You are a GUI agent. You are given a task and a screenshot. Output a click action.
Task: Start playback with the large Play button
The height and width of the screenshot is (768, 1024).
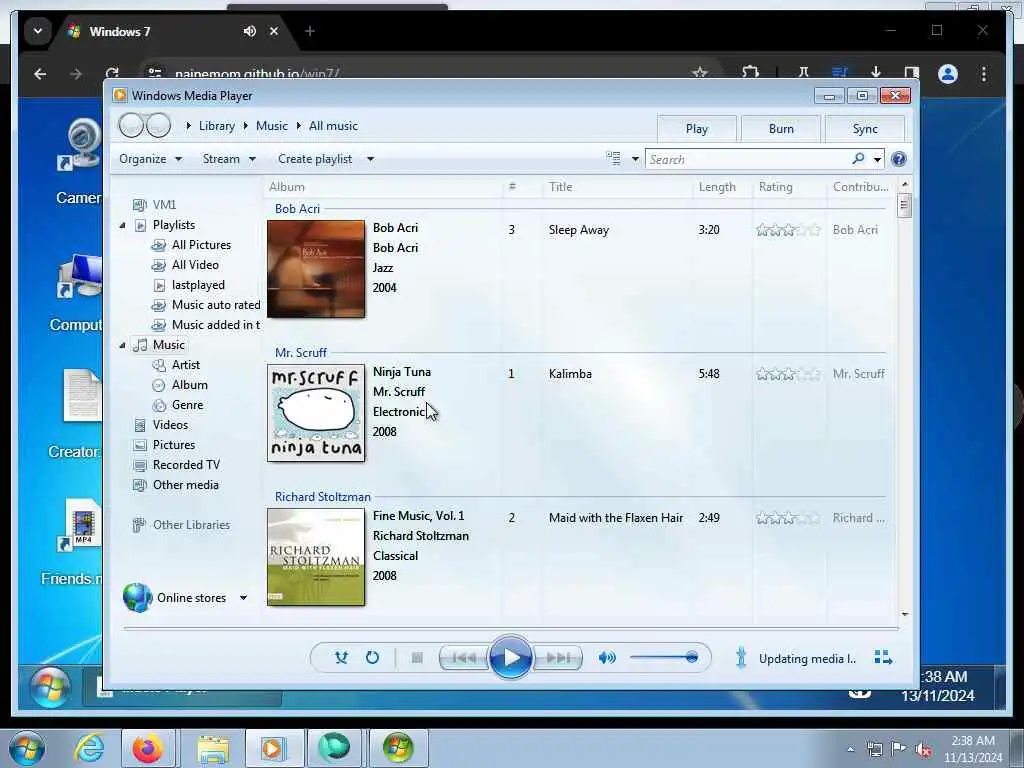tap(510, 657)
